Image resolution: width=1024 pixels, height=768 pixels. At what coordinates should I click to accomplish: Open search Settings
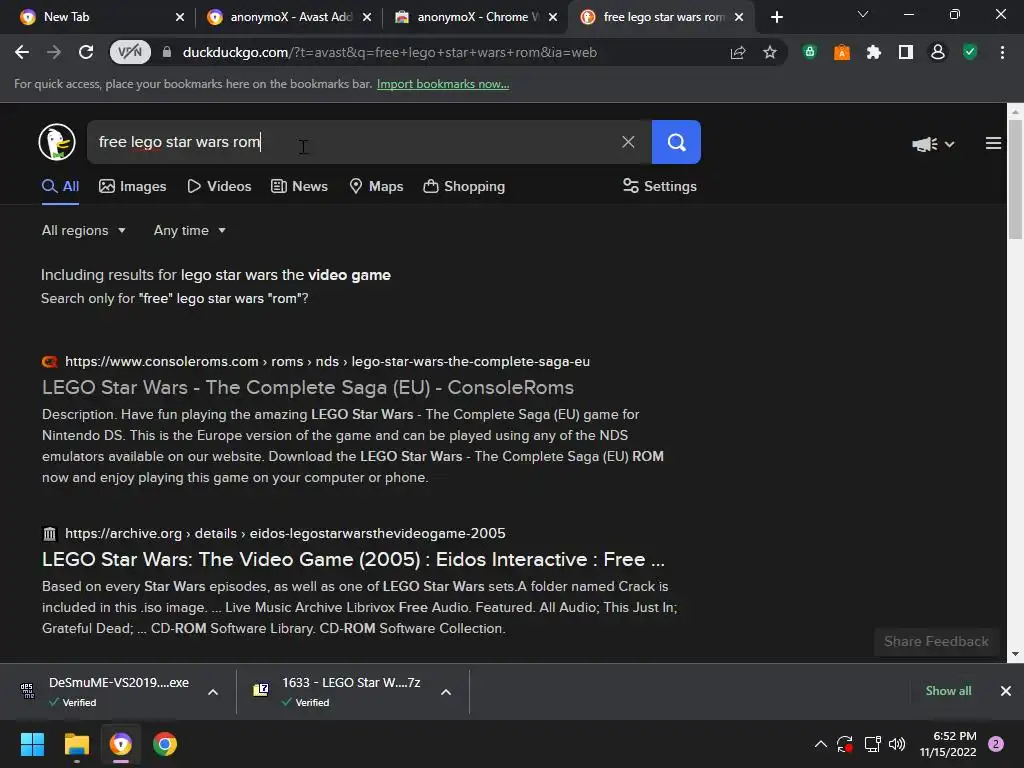[x=660, y=186]
